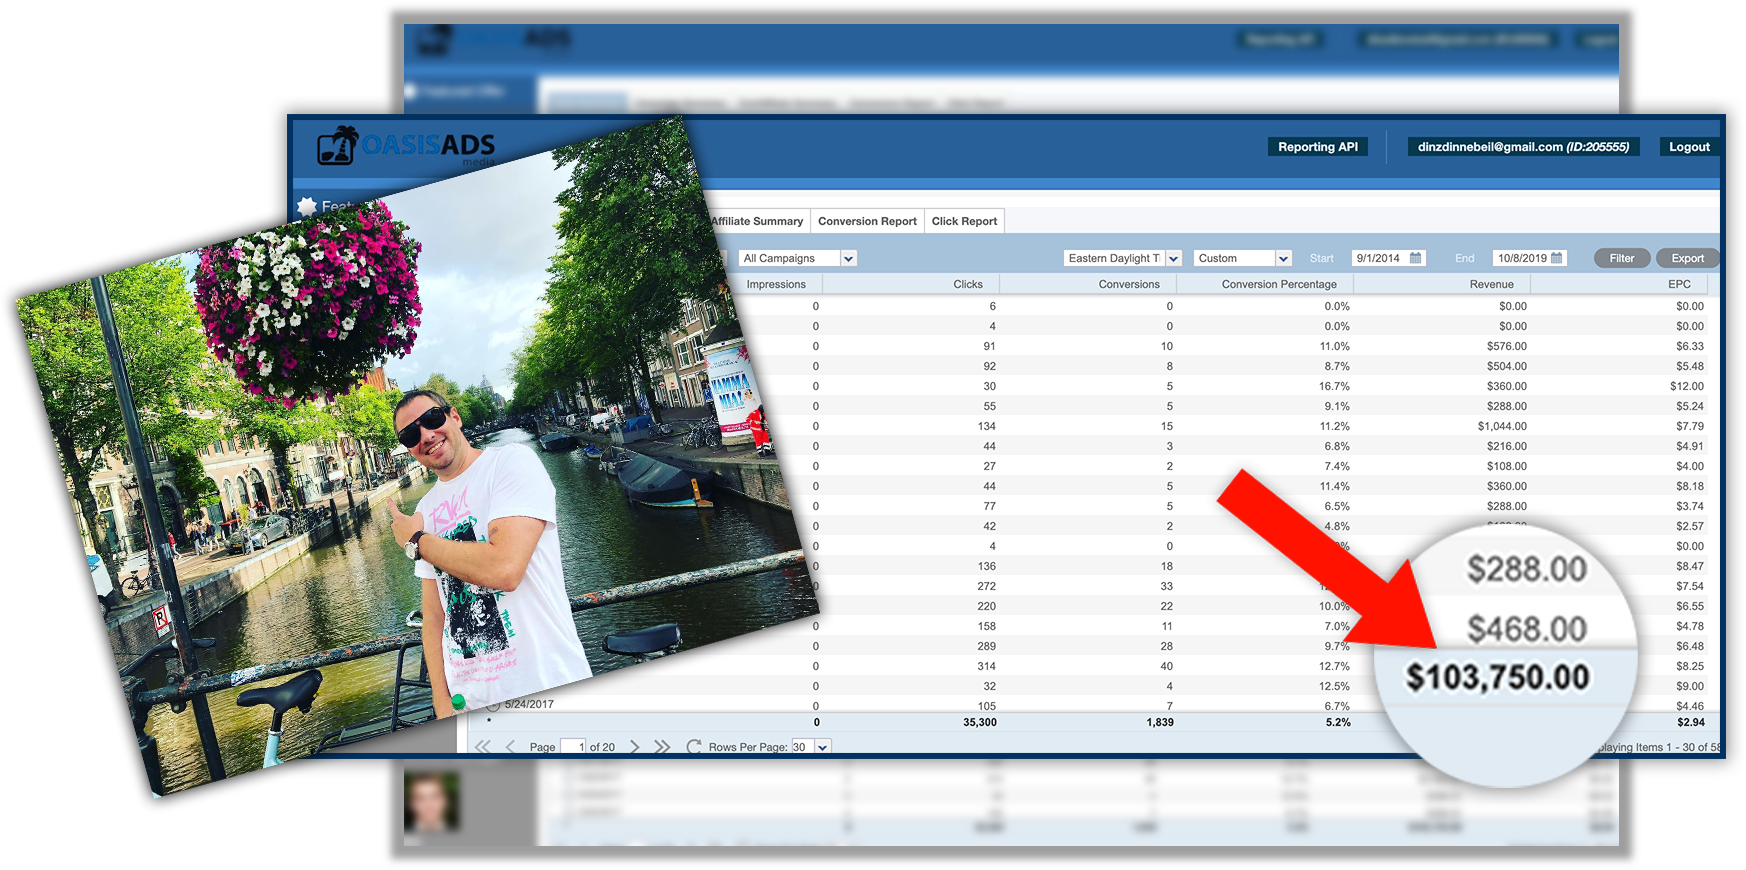The width and height of the screenshot is (1746, 870).
Task: Click the dinzdinnebeil@gmail.com account button
Action: (x=1523, y=147)
